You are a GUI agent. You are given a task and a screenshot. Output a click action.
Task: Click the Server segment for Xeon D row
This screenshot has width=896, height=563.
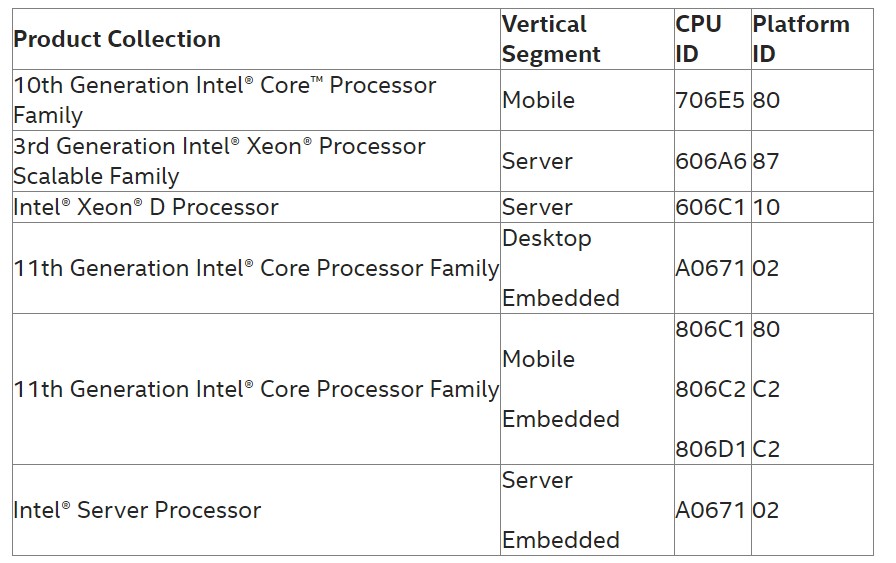pos(537,207)
